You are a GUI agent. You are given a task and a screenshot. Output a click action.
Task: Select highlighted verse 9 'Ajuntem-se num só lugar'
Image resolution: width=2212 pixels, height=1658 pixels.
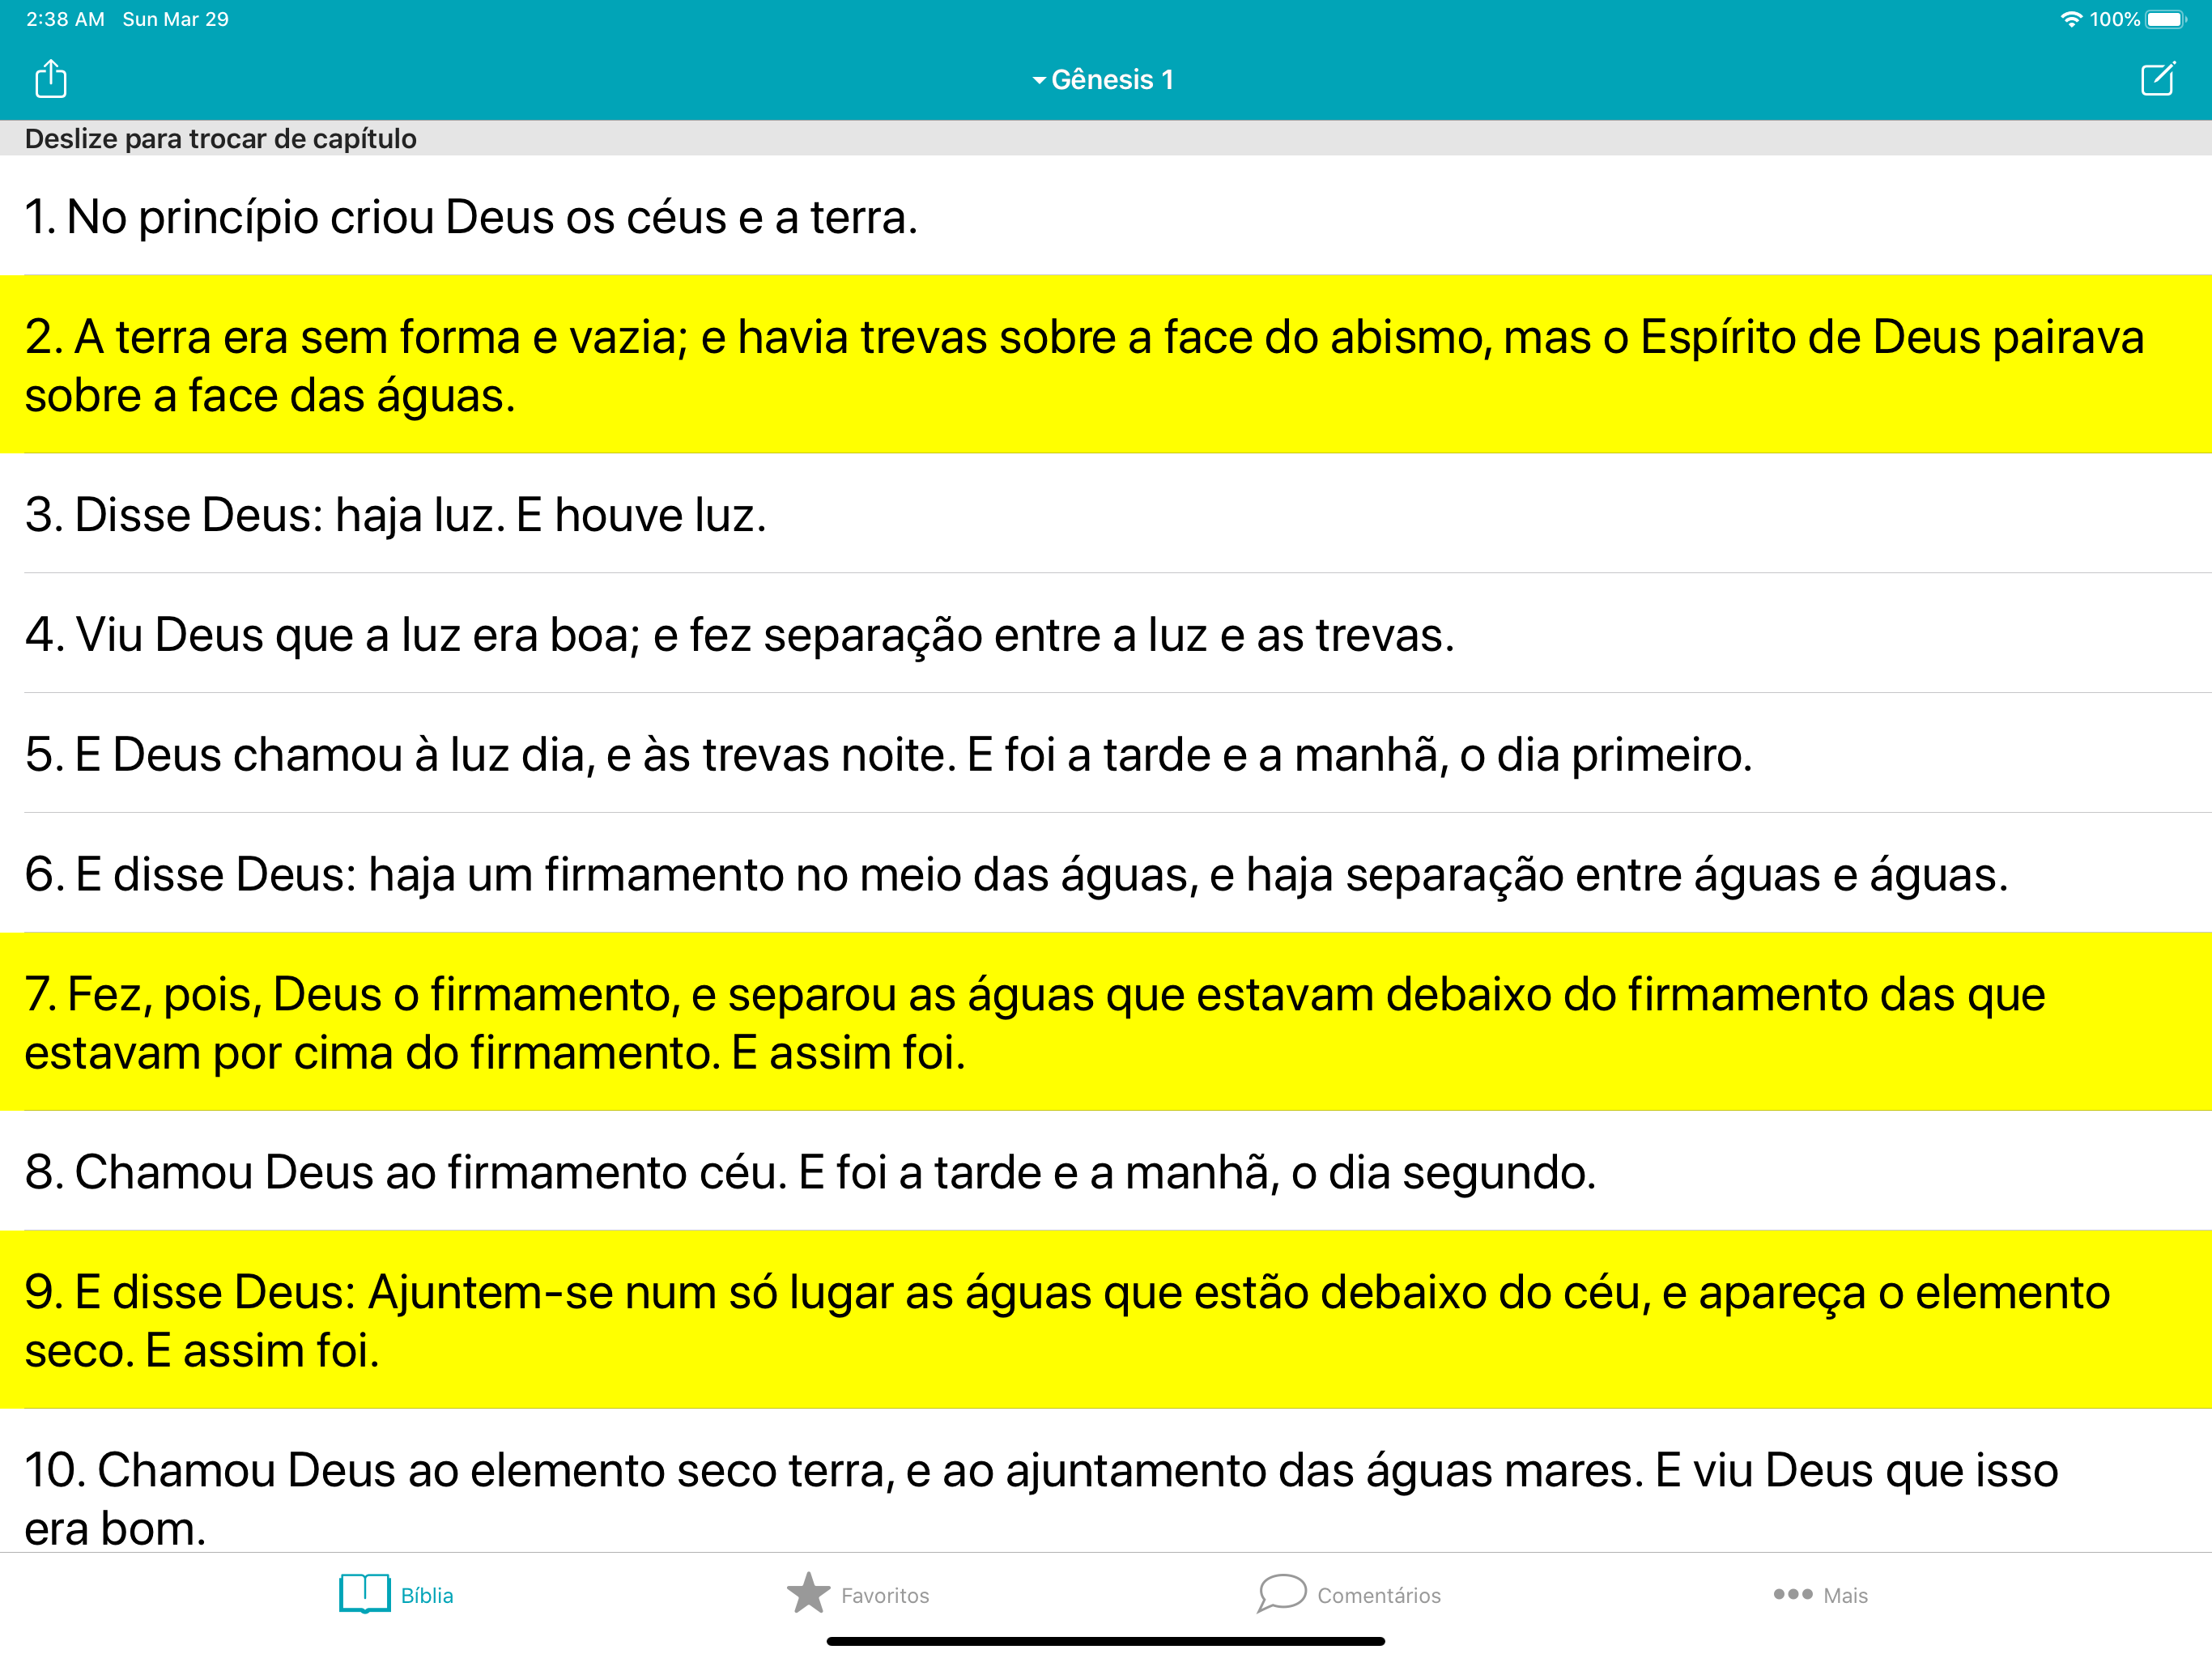coord(1106,1320)
